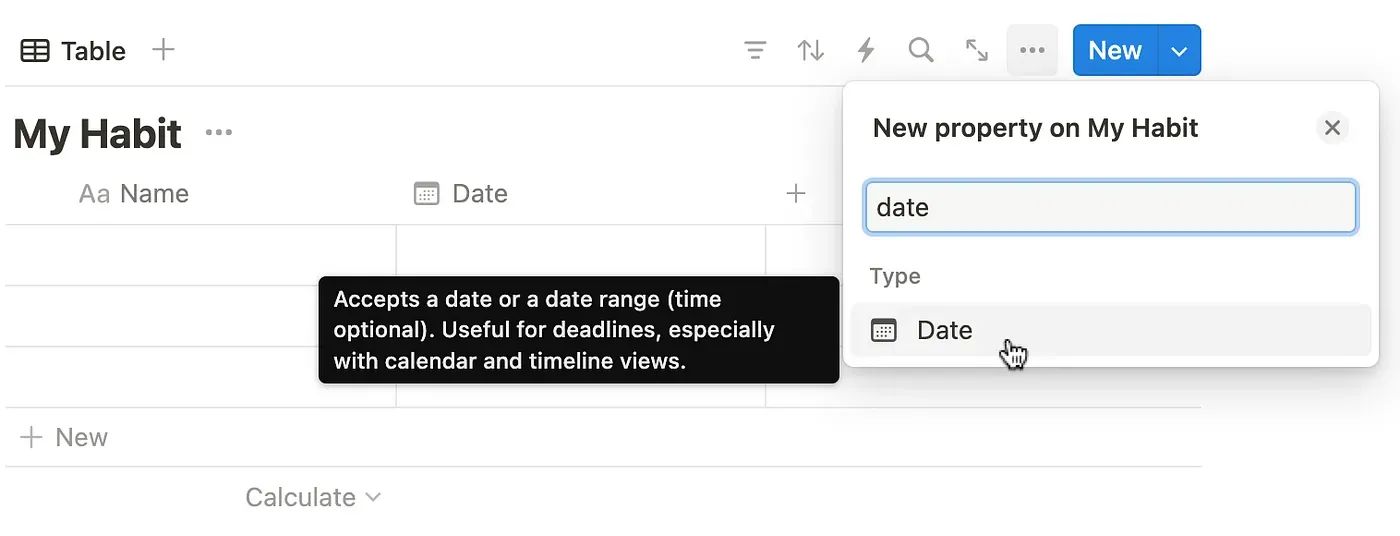Open the filter icon in toolbar
Image resolution: width=1400 pixels, height=536 pixels.
click(x=755, y=50)
